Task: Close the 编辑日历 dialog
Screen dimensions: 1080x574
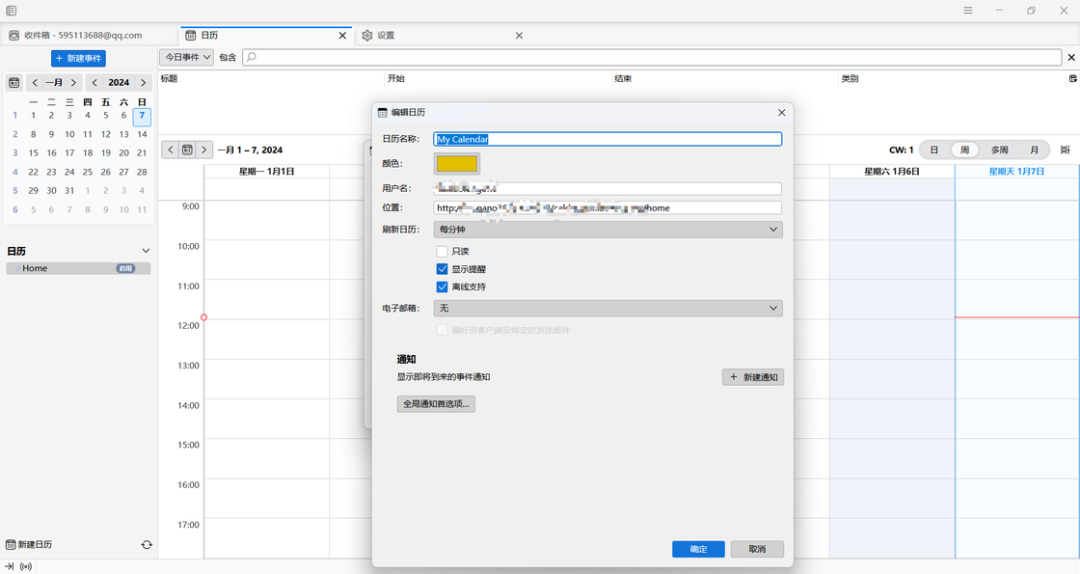Action: point(781,112)
